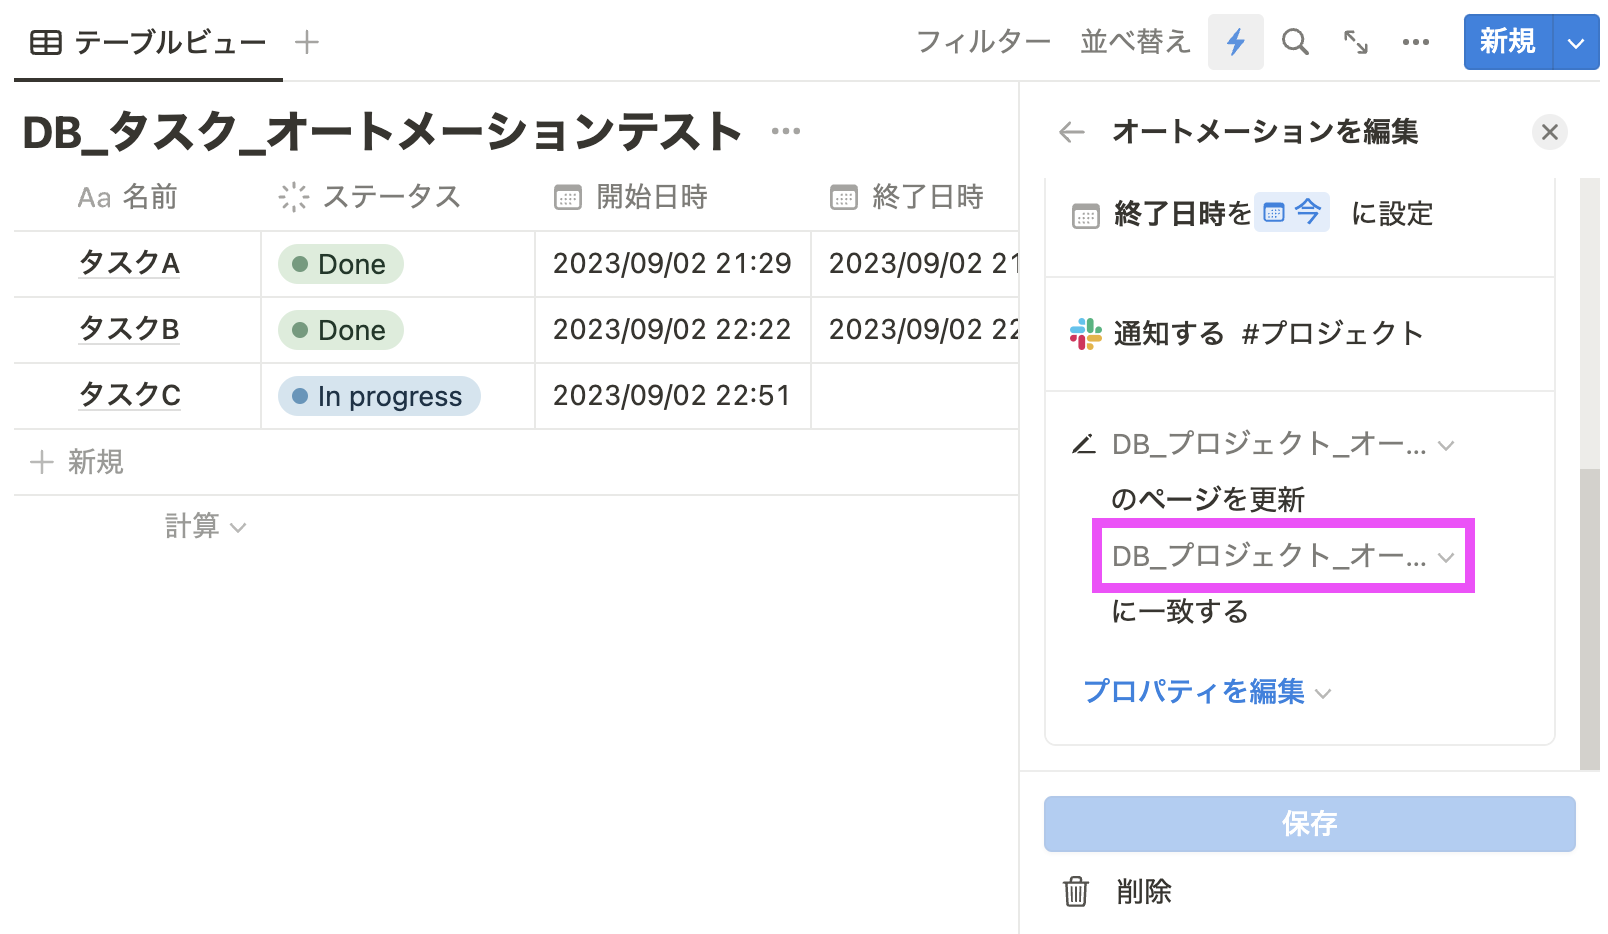1608x934 pixels.
Task: Open the first DB_プロジェクト_オー… dropdown
Action: (1283, 444)
